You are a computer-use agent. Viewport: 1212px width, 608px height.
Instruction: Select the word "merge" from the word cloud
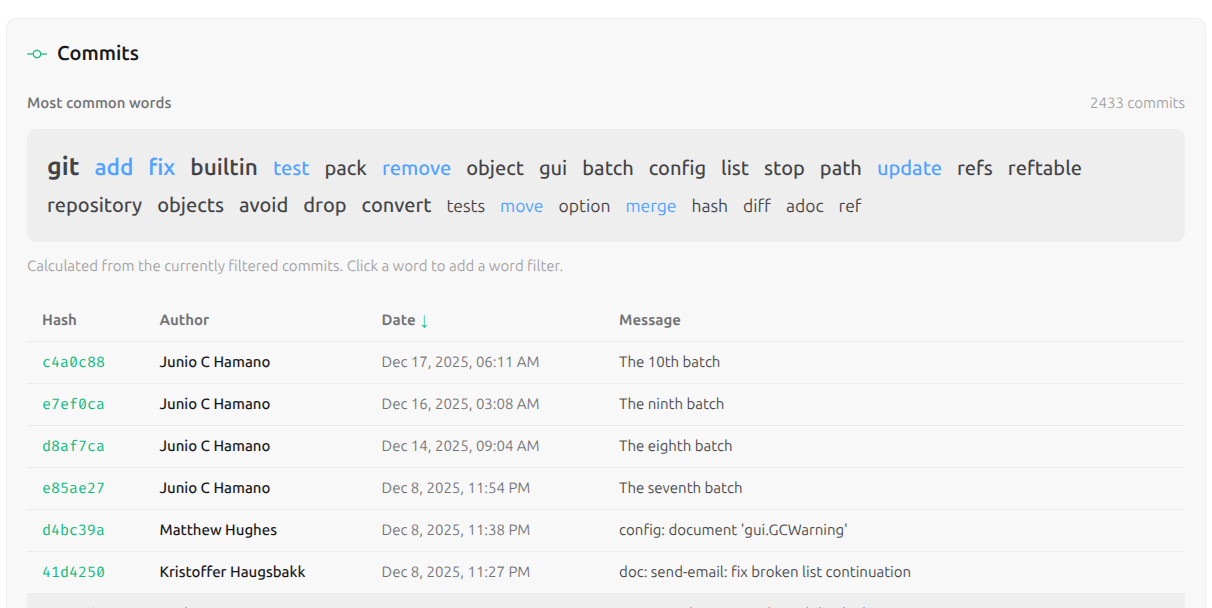click(x=651, y=206)
